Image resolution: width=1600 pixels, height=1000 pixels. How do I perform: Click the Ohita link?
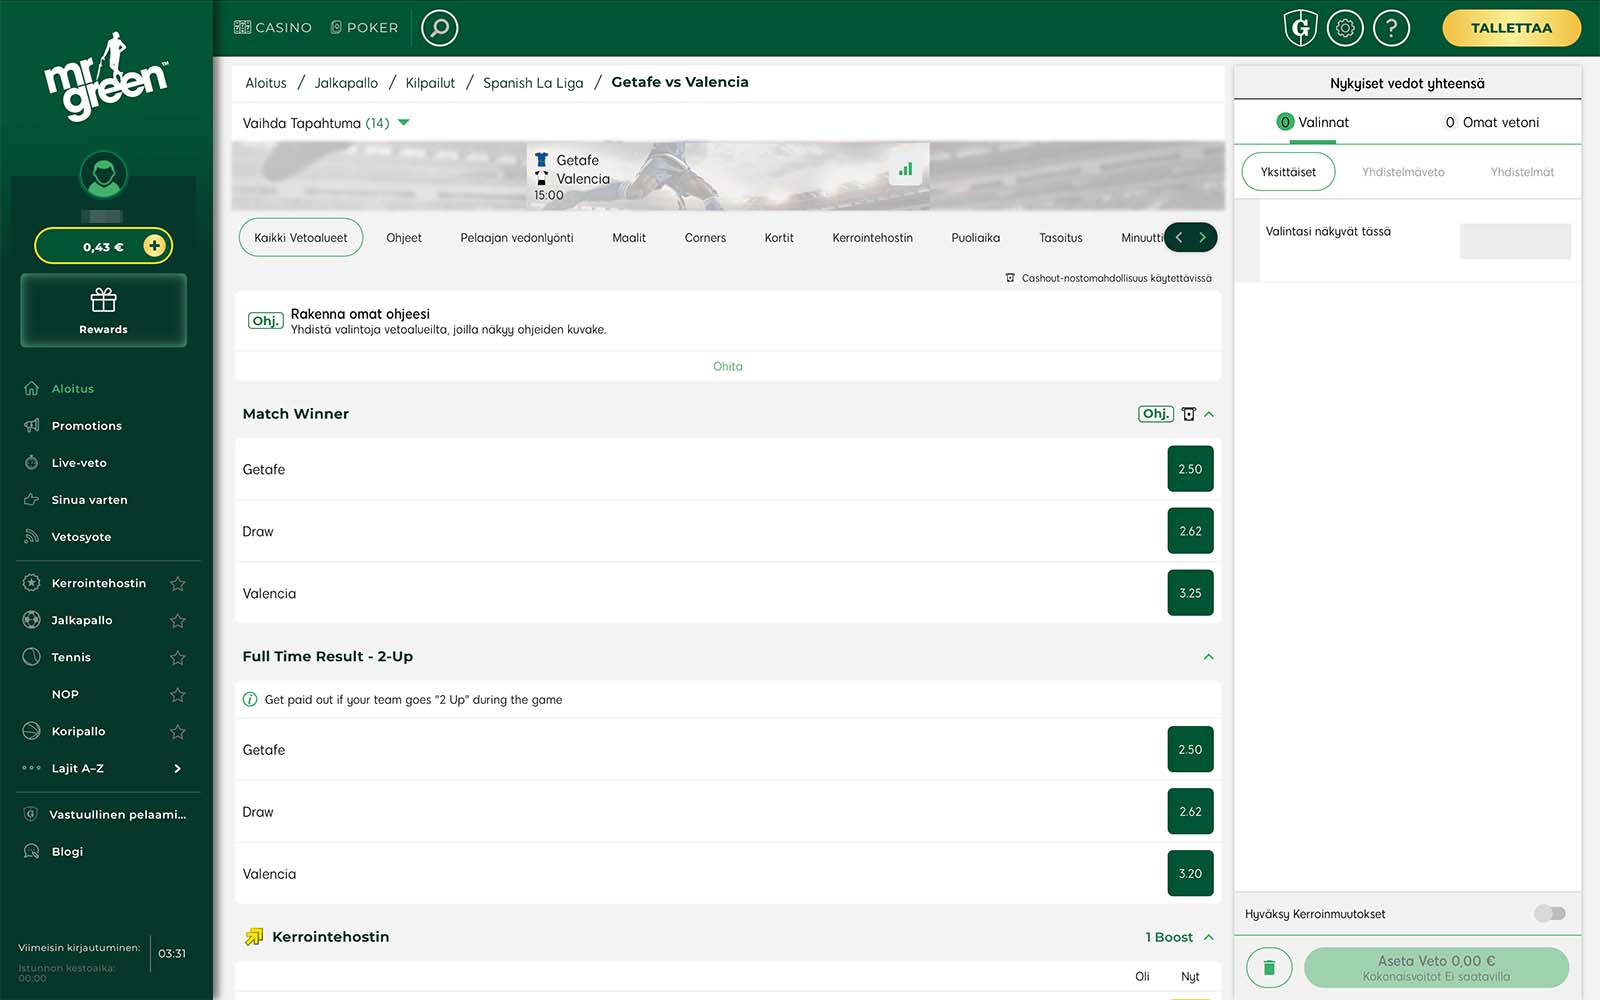727,366
